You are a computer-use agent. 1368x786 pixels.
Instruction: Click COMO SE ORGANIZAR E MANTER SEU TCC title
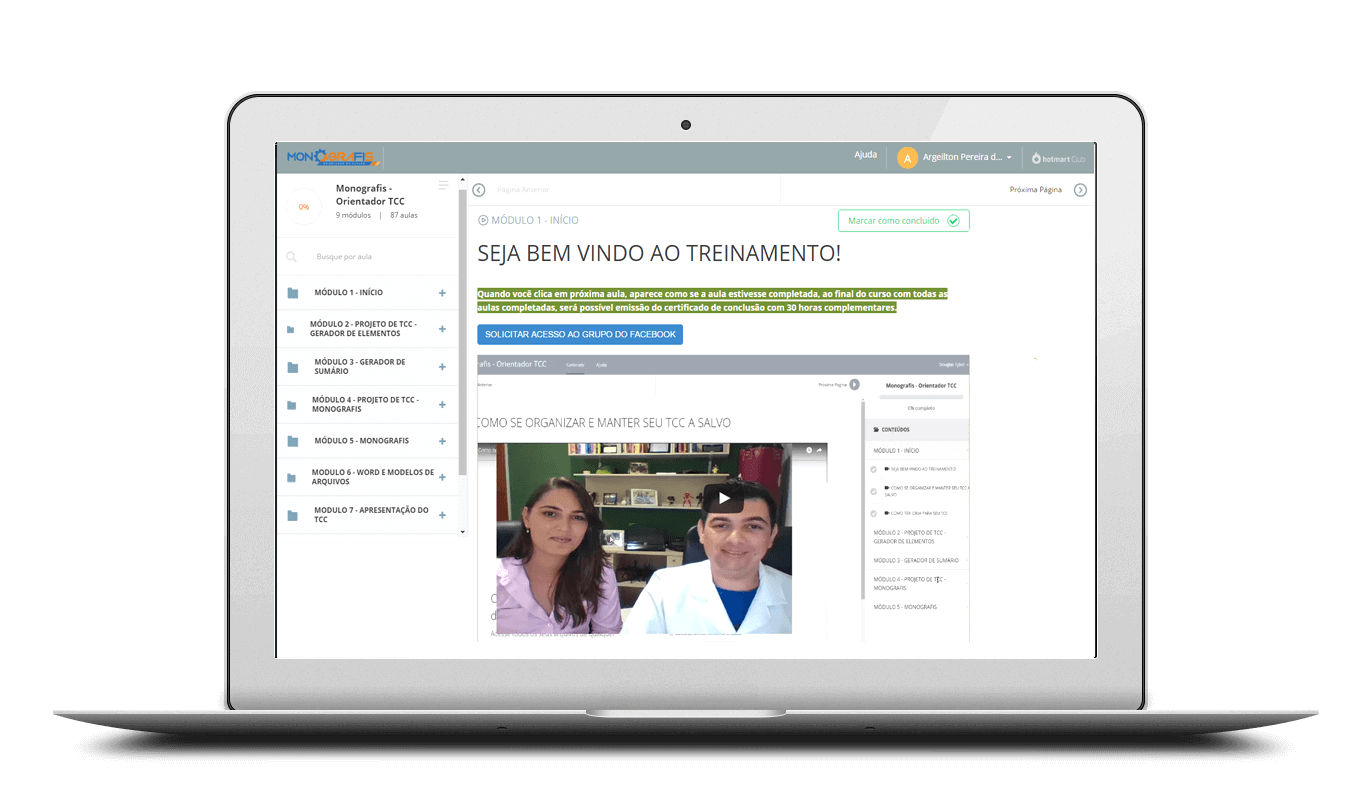(x=604, y=423)
